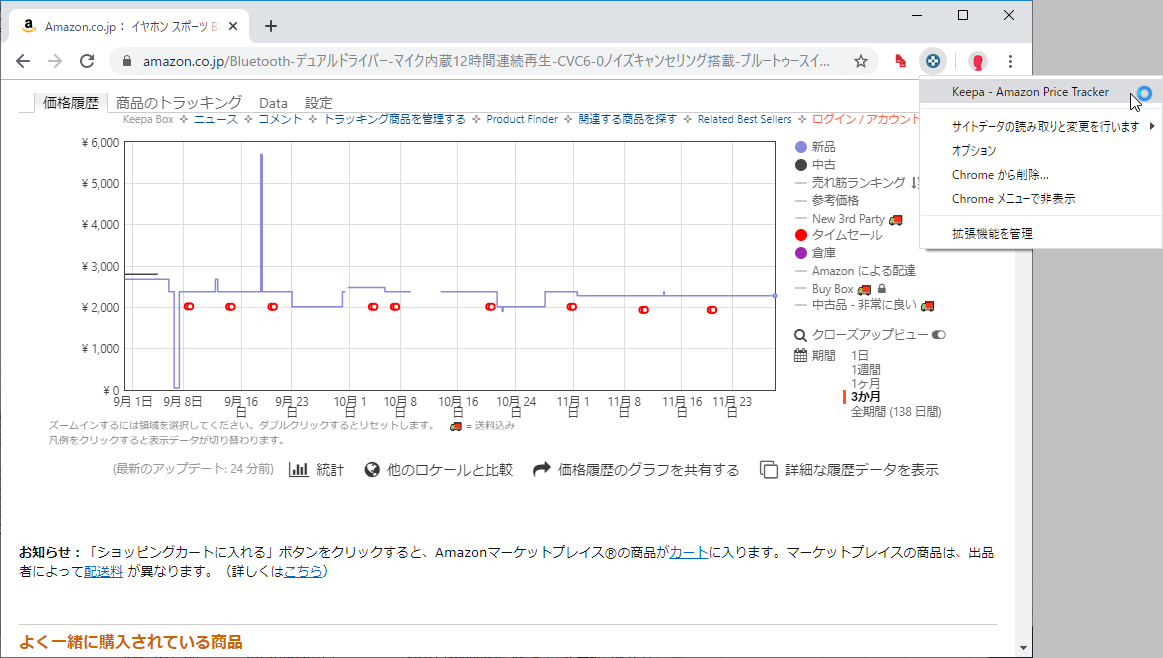Click the こちら details link

[303, 571]
